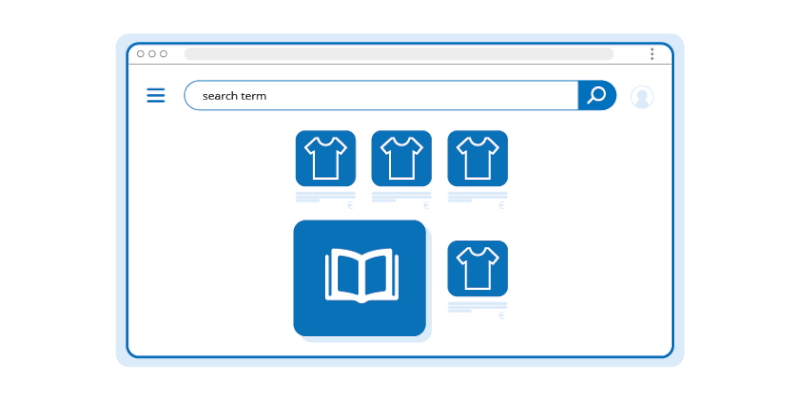
Task: Focus the browser address bar
Action: point(399,54)
